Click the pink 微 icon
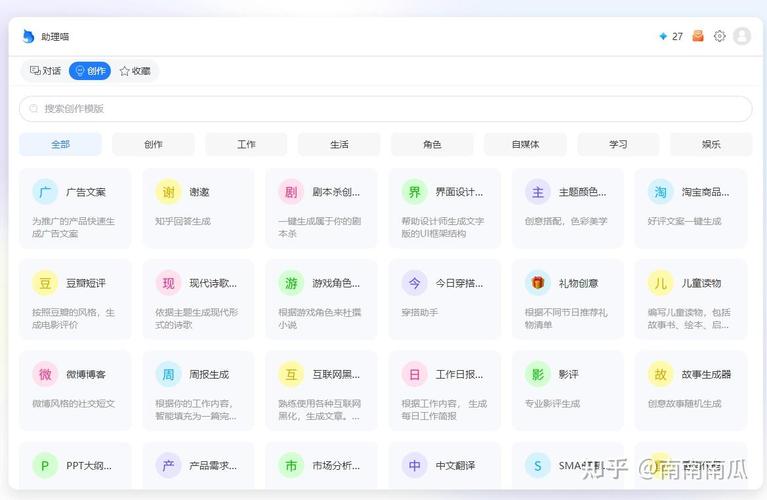This screenshot has height=500, width=767. (x=45, y=374)
